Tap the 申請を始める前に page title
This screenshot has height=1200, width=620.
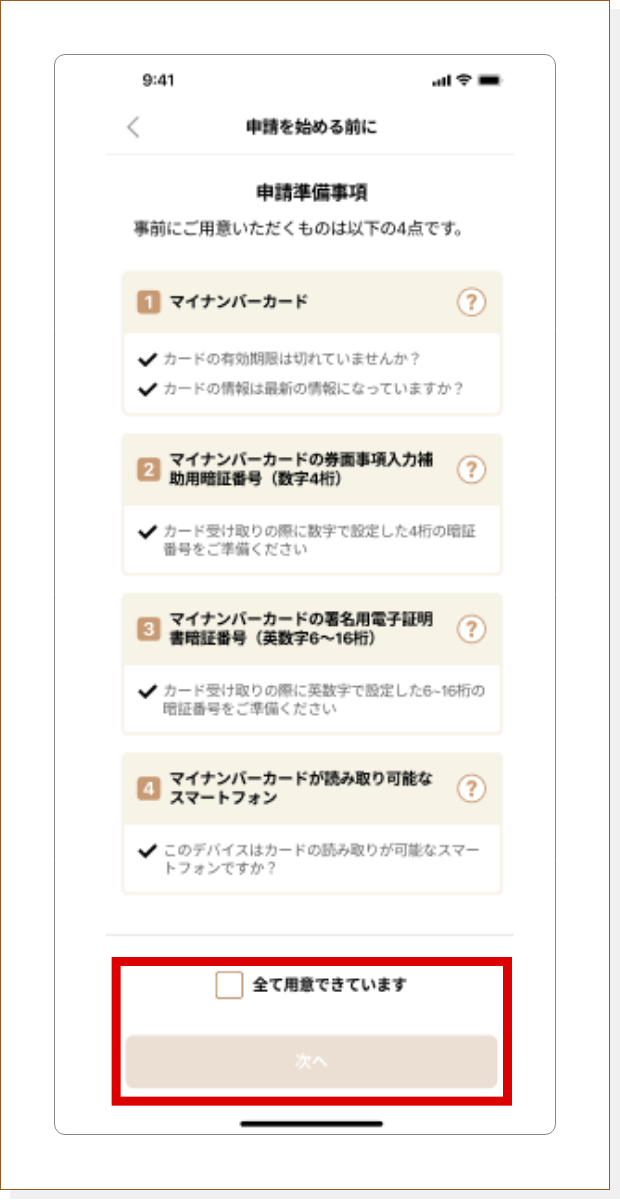pos(311,127)
